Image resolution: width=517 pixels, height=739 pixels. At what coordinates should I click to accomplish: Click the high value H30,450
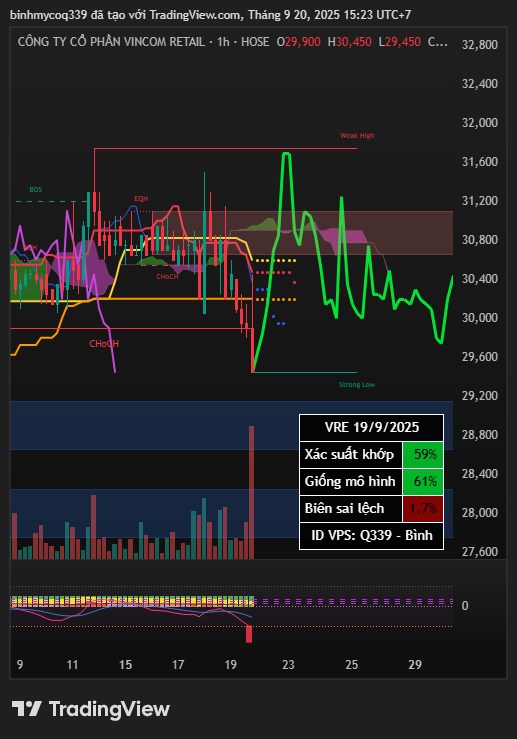point(349,42)
